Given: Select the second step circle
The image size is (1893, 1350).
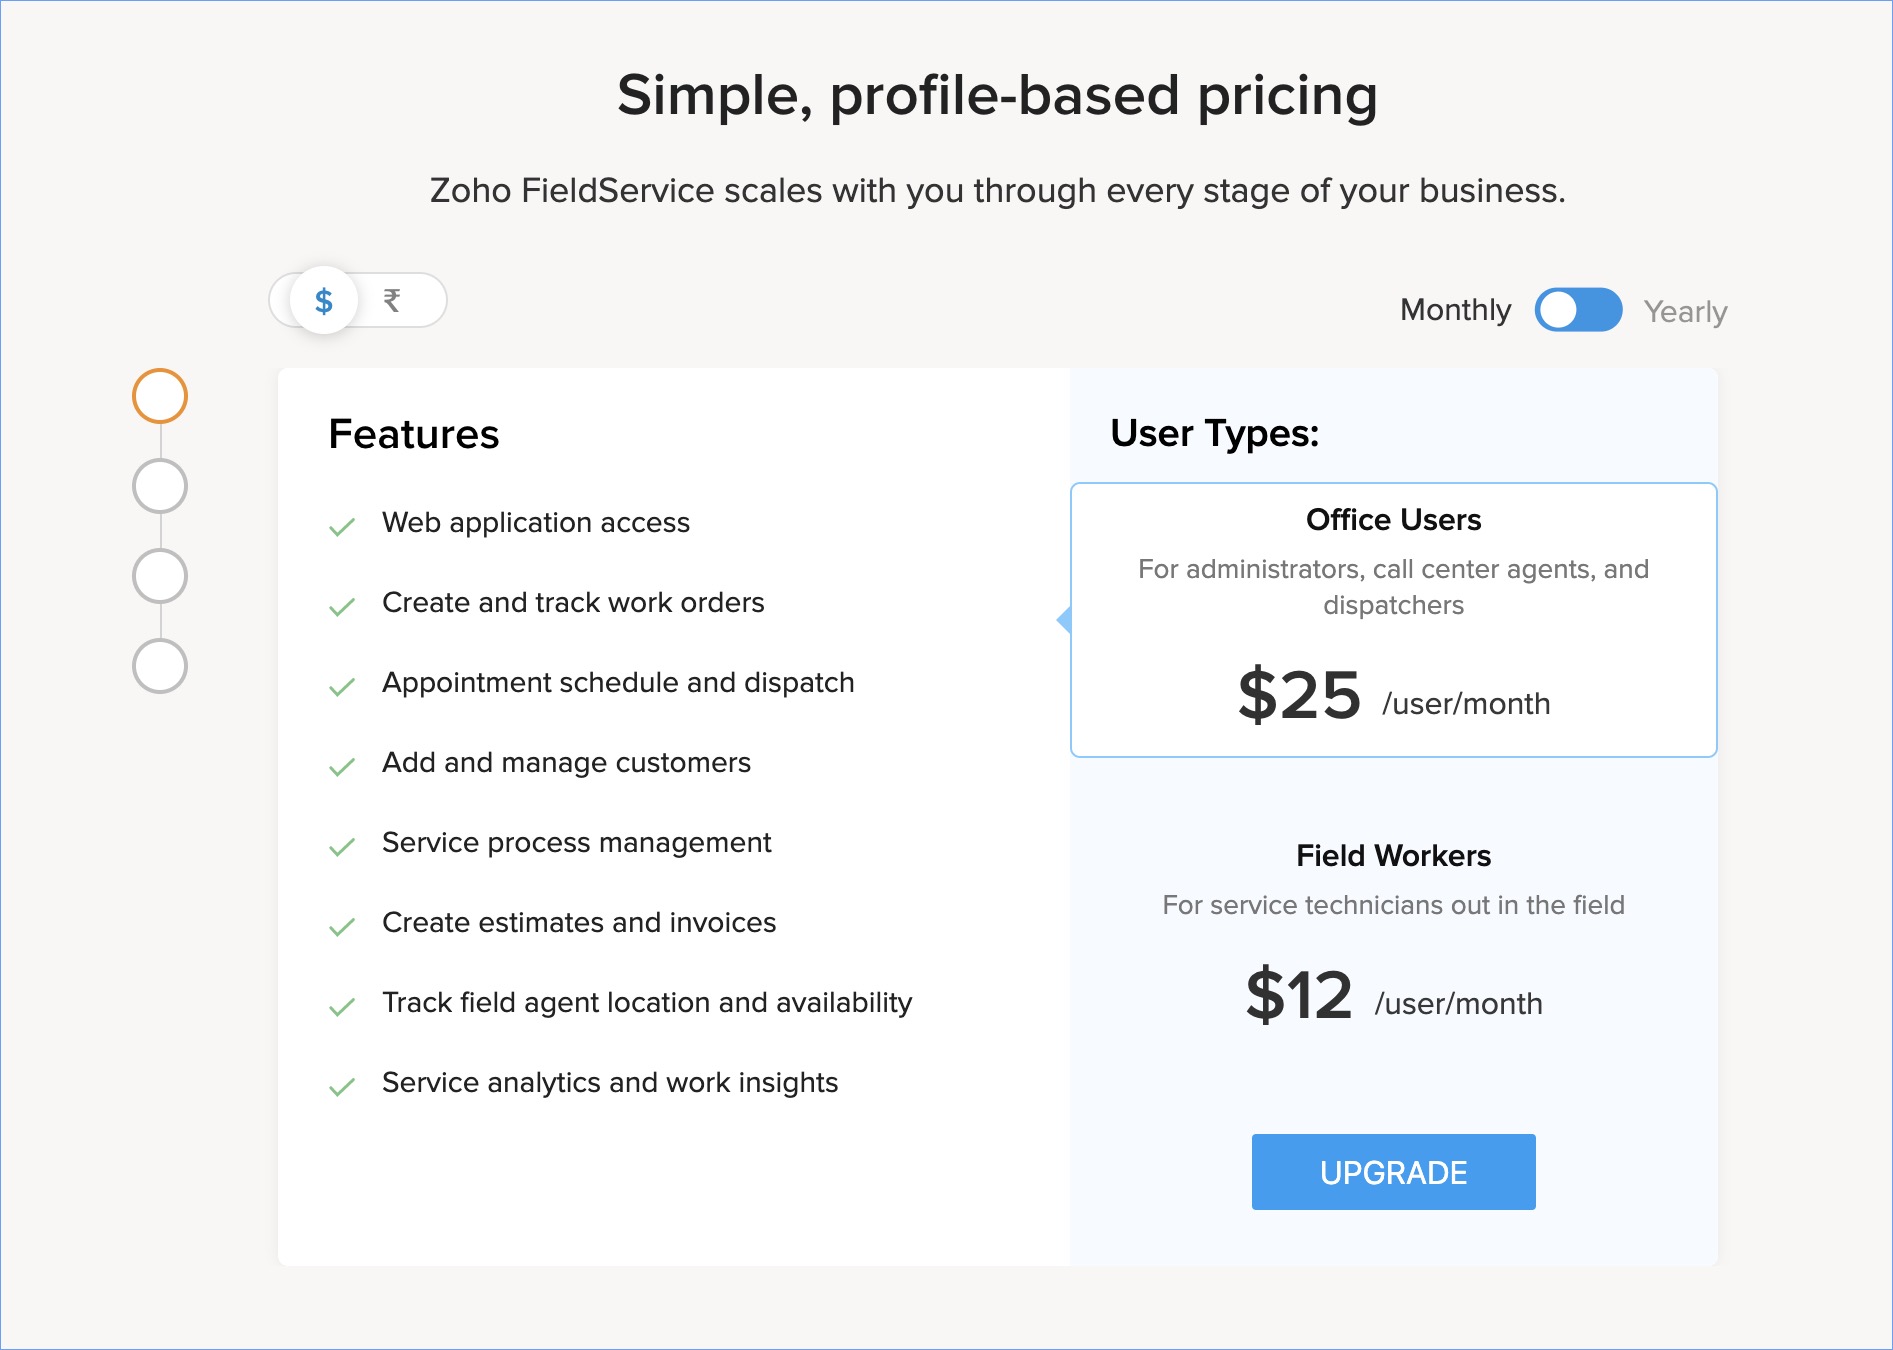Looking at the screenshot, I should tap(160, 486).
